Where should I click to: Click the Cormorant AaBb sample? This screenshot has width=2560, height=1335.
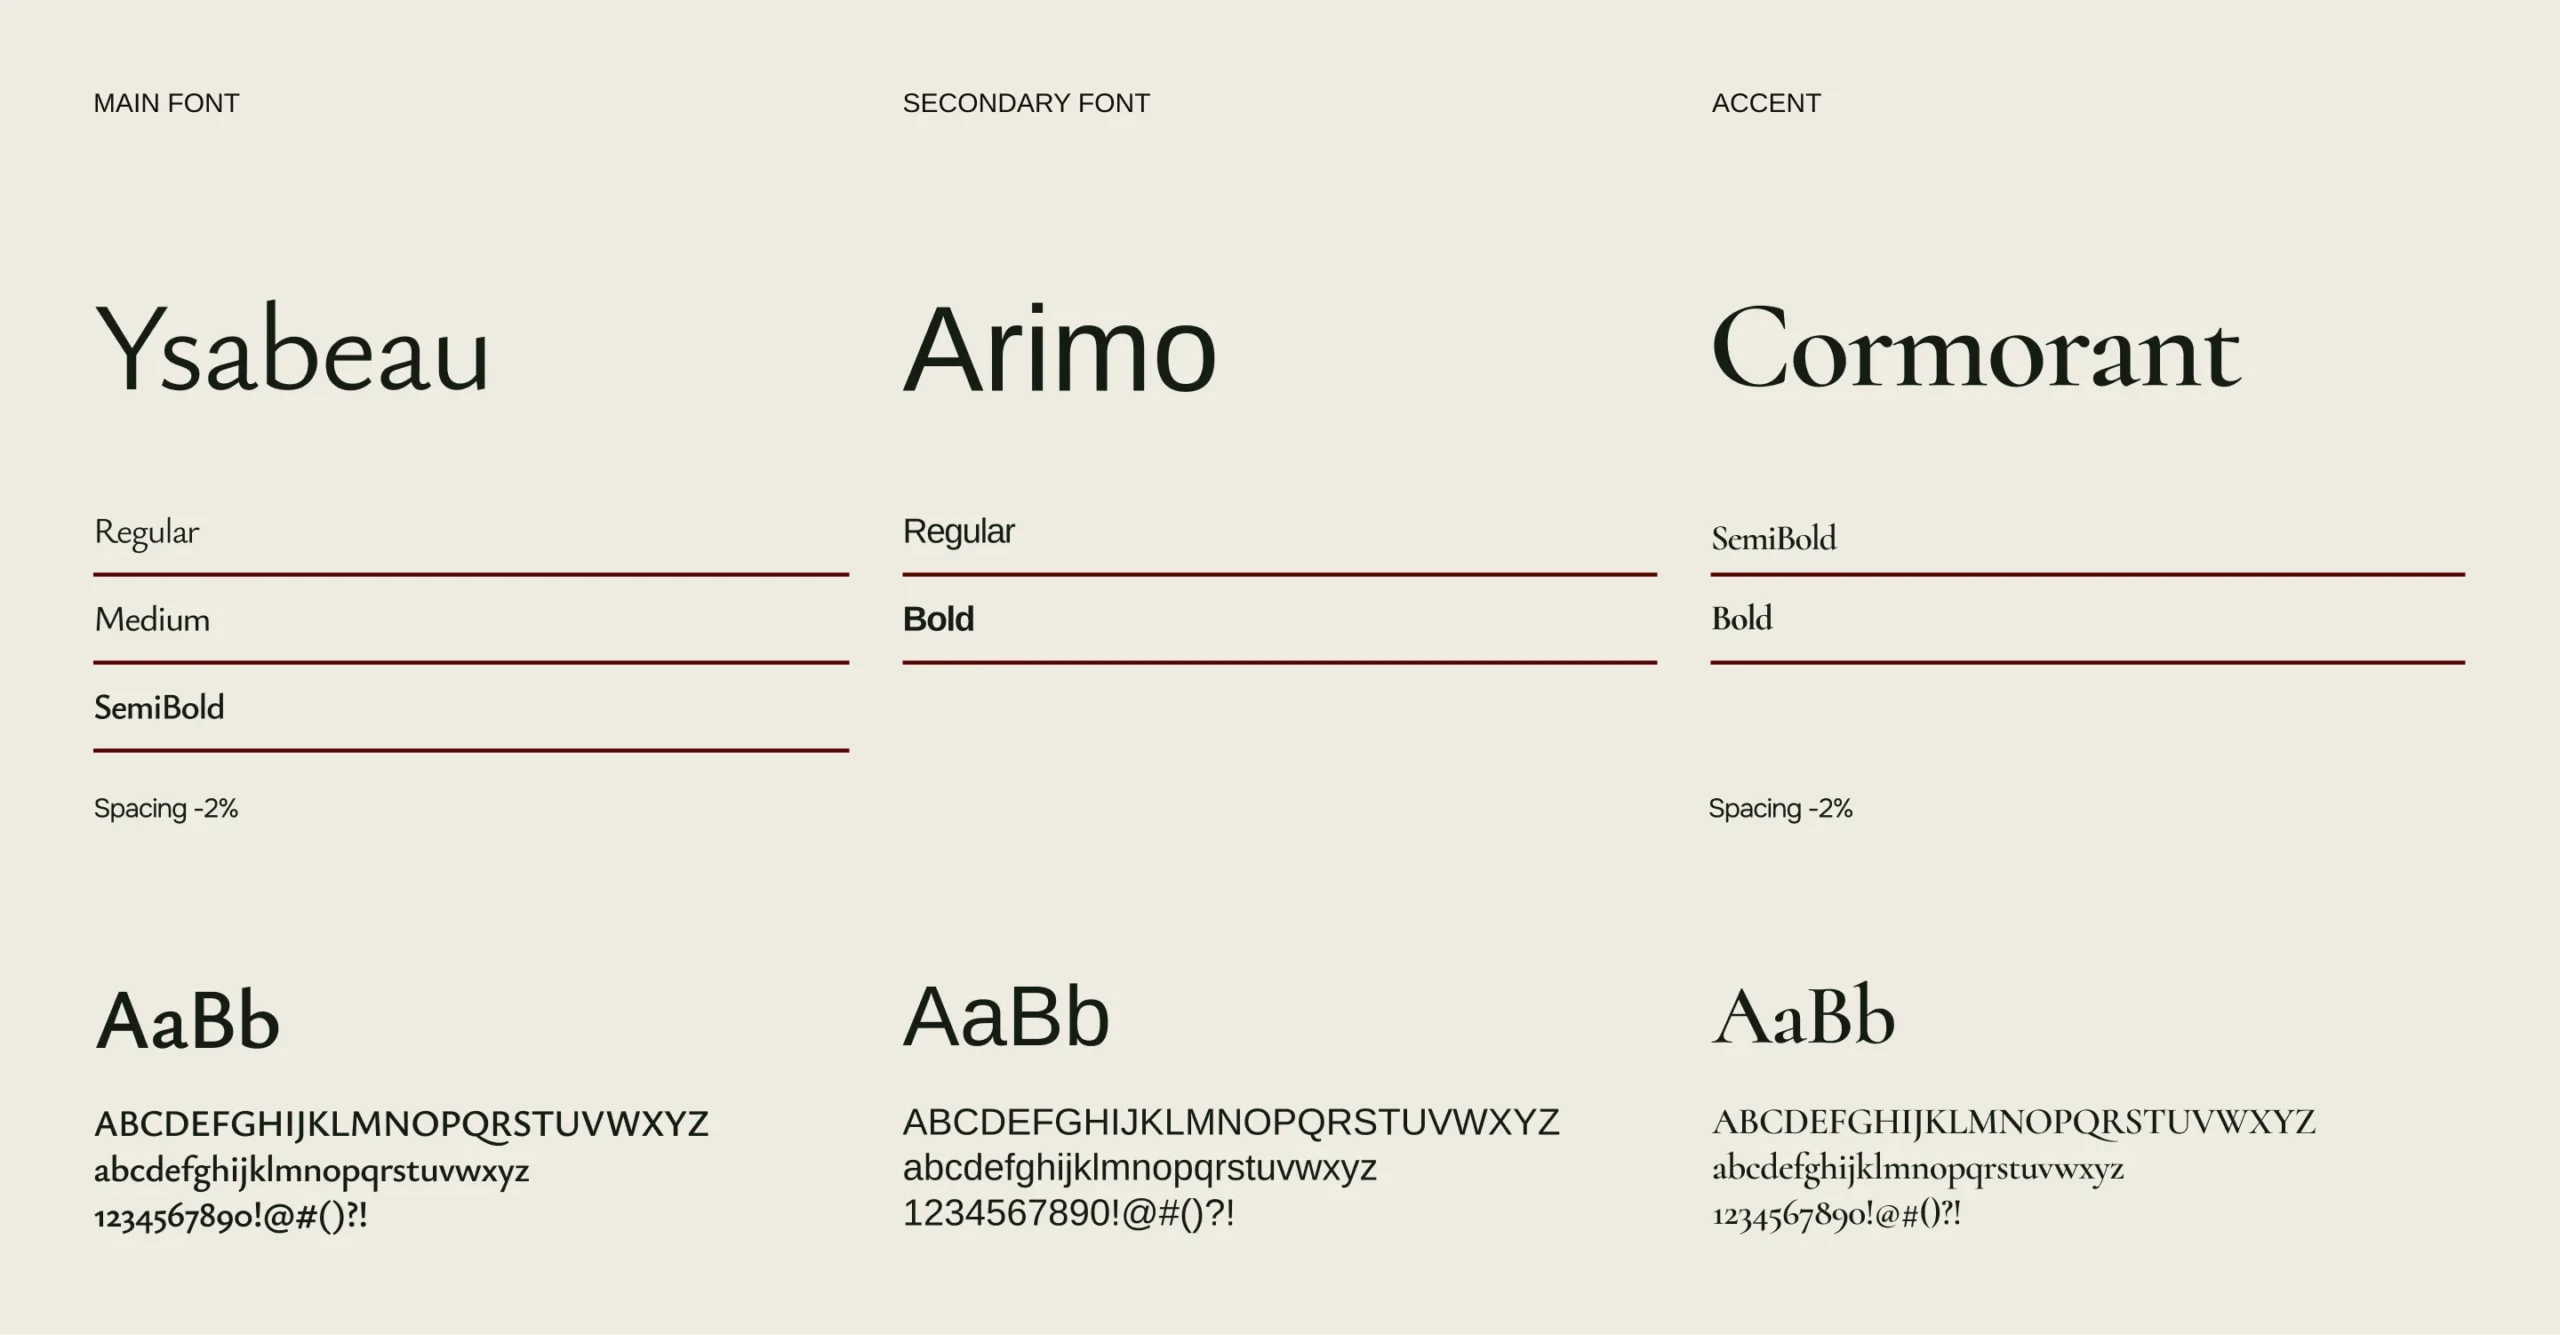[1803, 1017]
